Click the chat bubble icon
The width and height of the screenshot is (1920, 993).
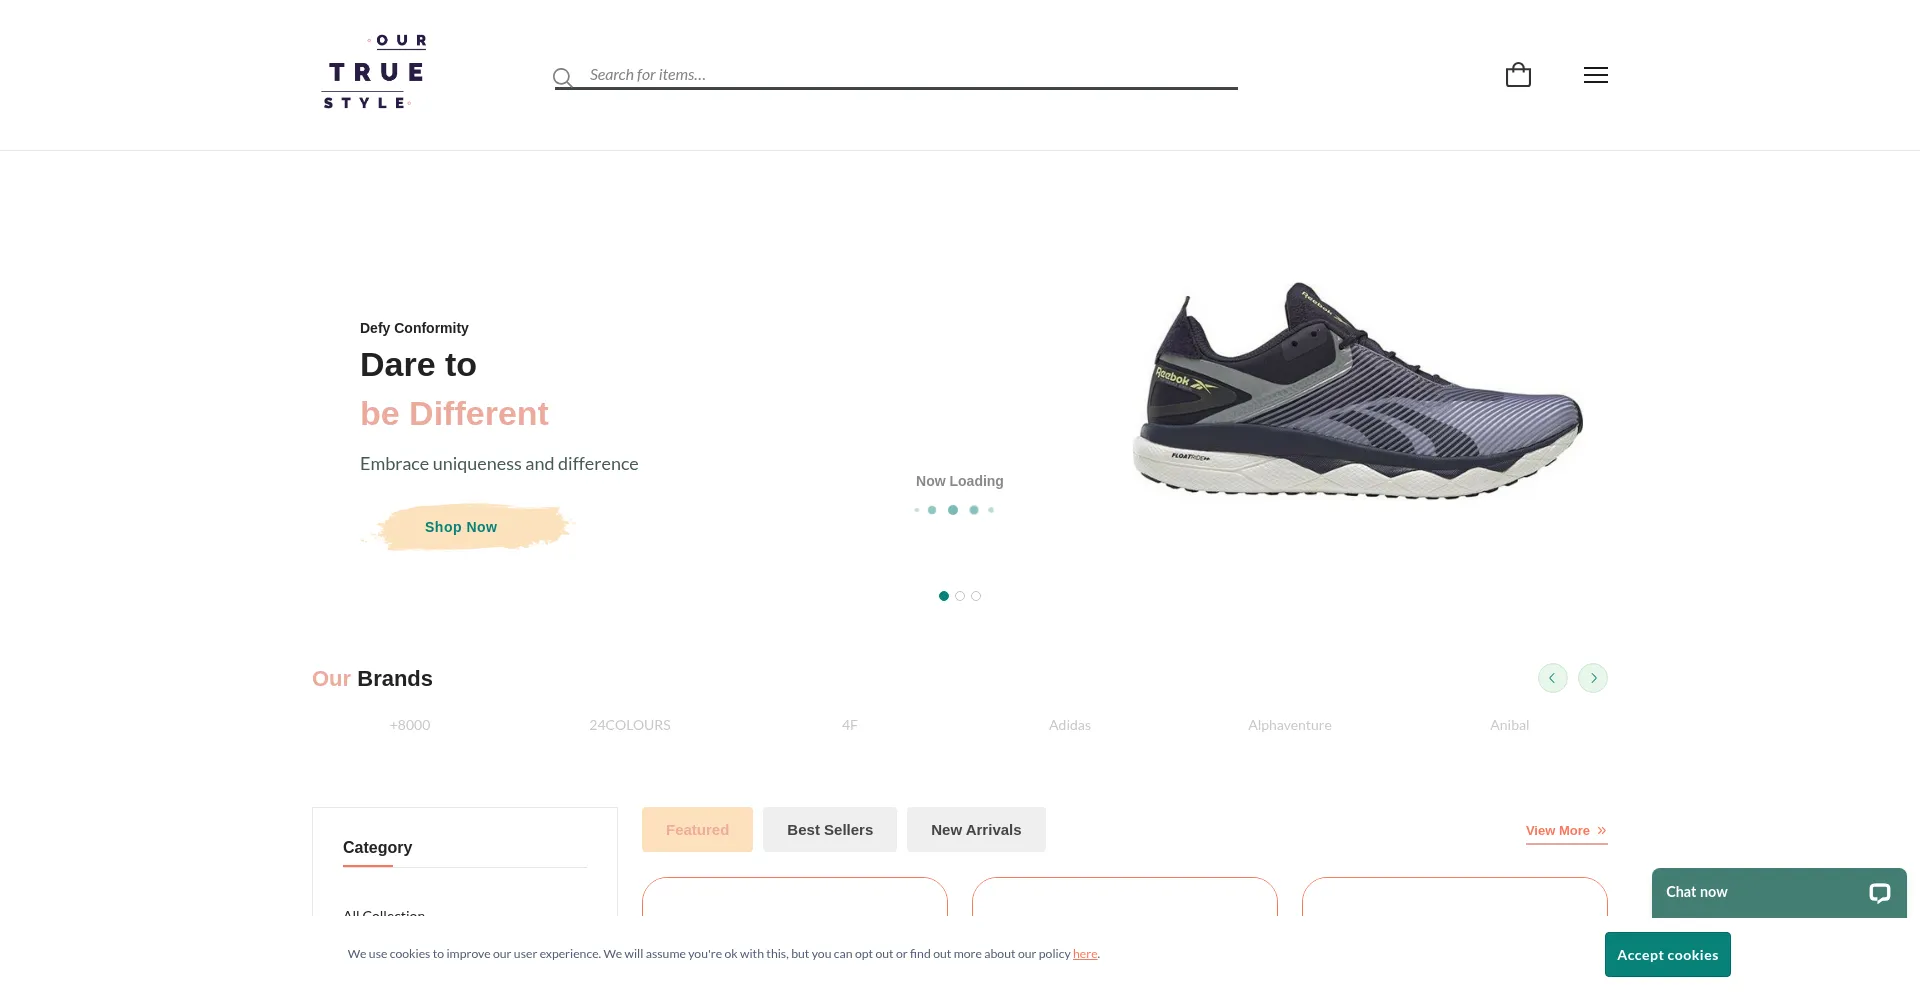coord(1880,893)
